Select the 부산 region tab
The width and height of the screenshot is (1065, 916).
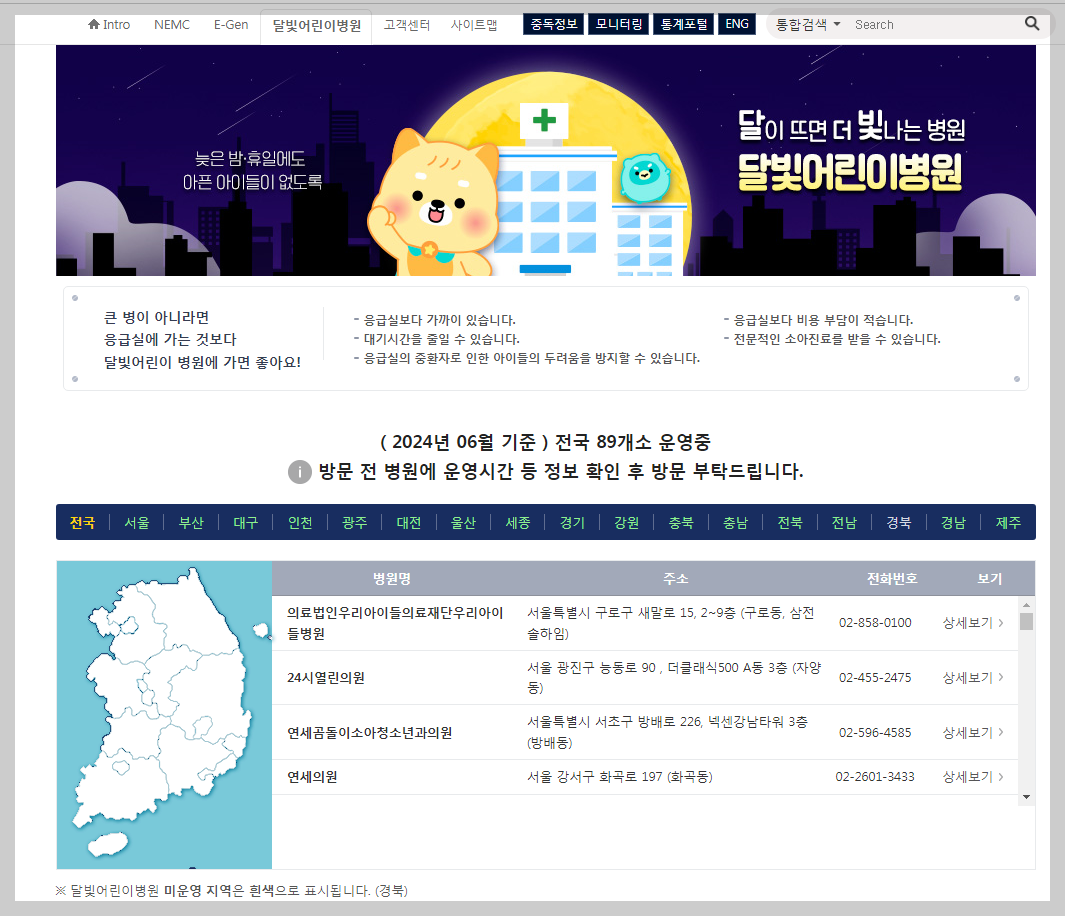tap(191, 522)
